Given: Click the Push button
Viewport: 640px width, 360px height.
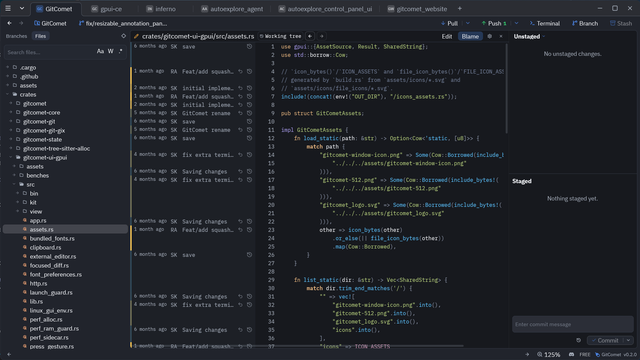Looking at the screenshot, I should (x=494, y=23).
